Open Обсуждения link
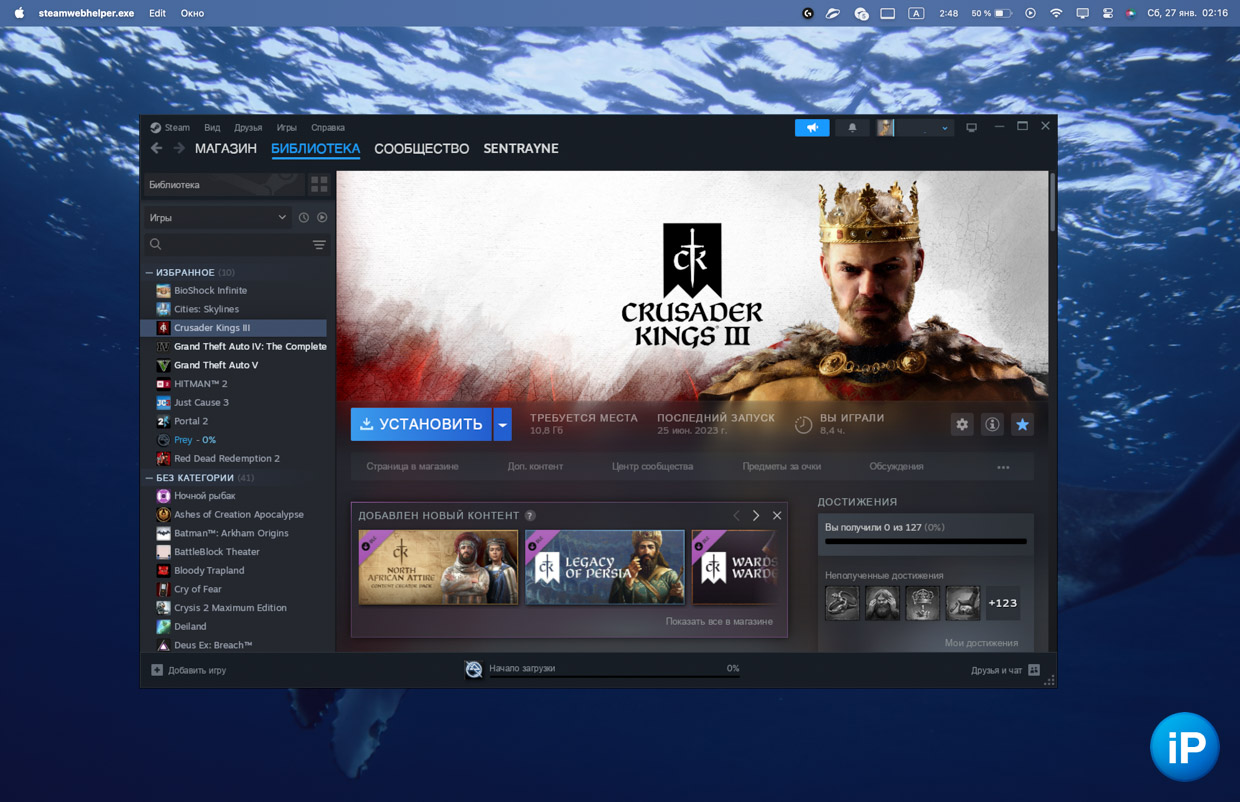1240x802 pixels. (896, 467)
